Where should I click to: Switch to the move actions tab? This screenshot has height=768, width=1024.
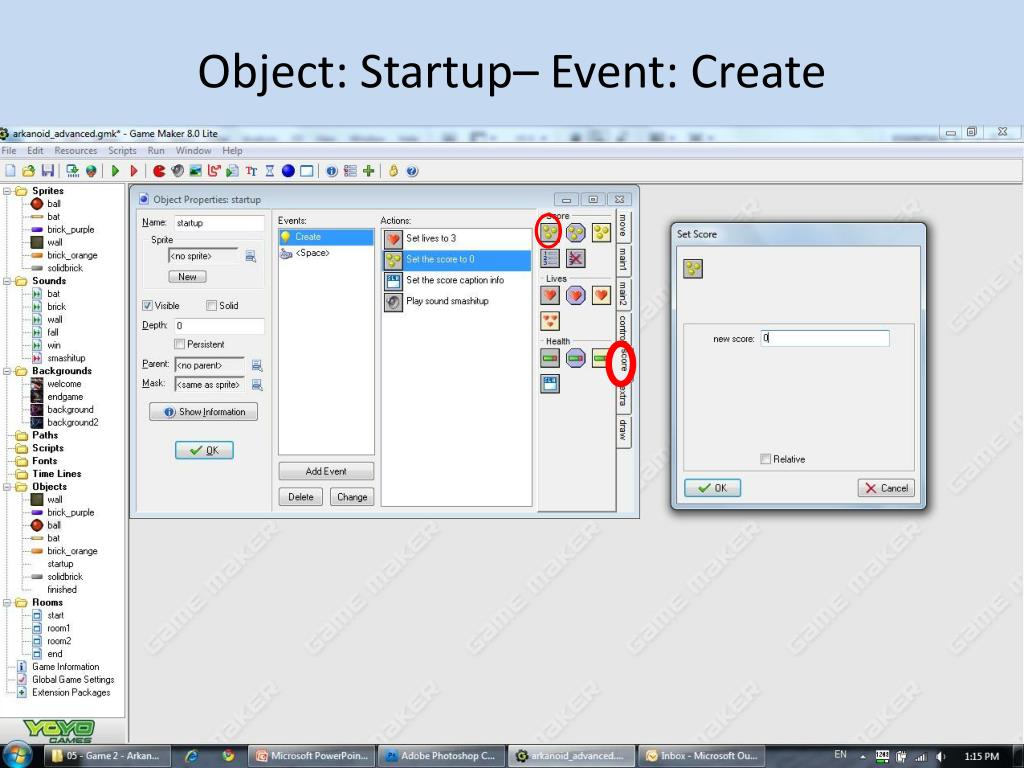pos(623,225)
